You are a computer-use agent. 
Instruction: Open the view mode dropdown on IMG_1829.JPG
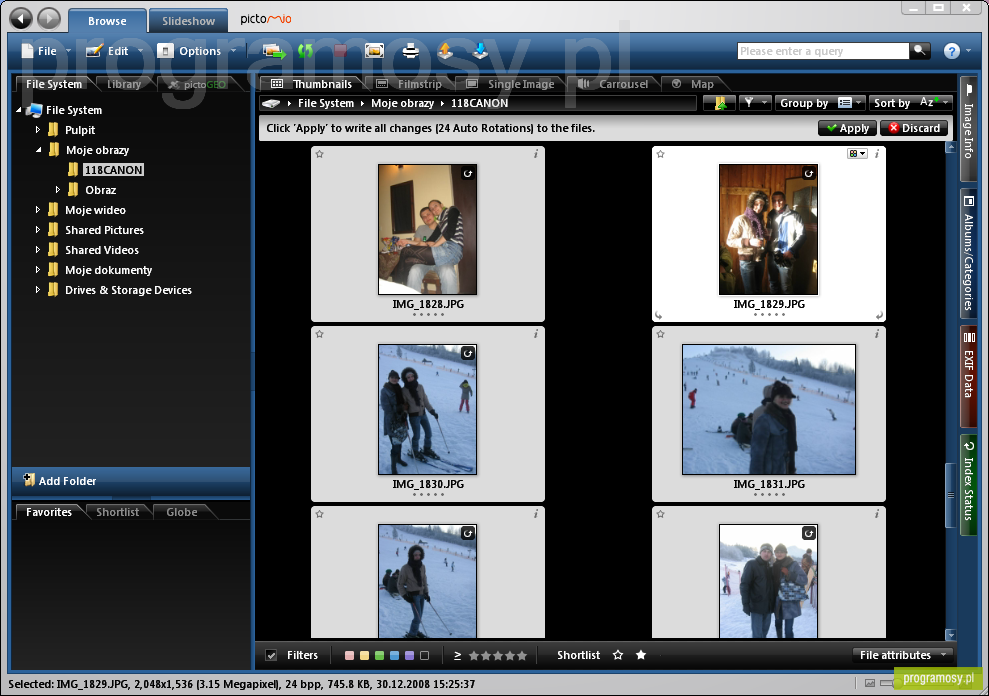(x=857, y=153)
